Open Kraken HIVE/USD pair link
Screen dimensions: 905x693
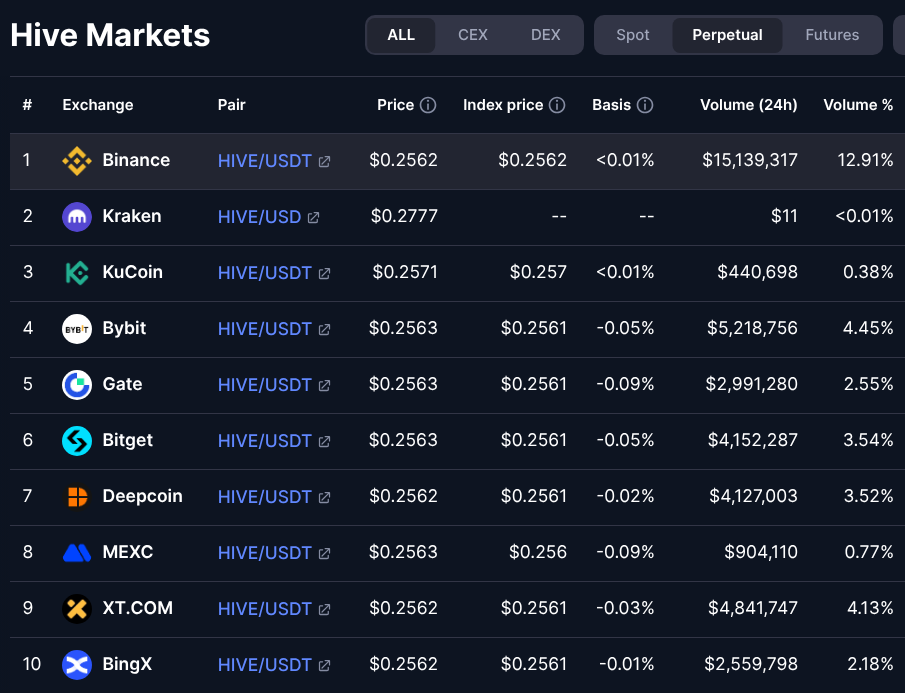pos(259,217)
